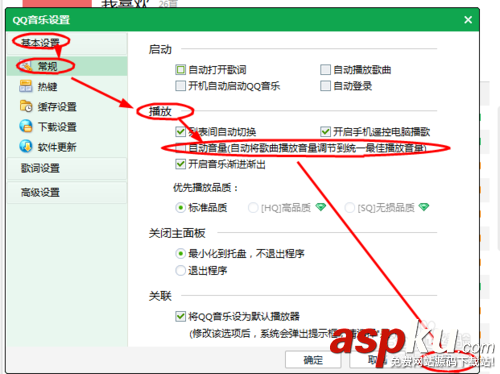This screenshot has width=500, height=374.
Task: Open the 软件更新 download icon
Action: (26, 146)
